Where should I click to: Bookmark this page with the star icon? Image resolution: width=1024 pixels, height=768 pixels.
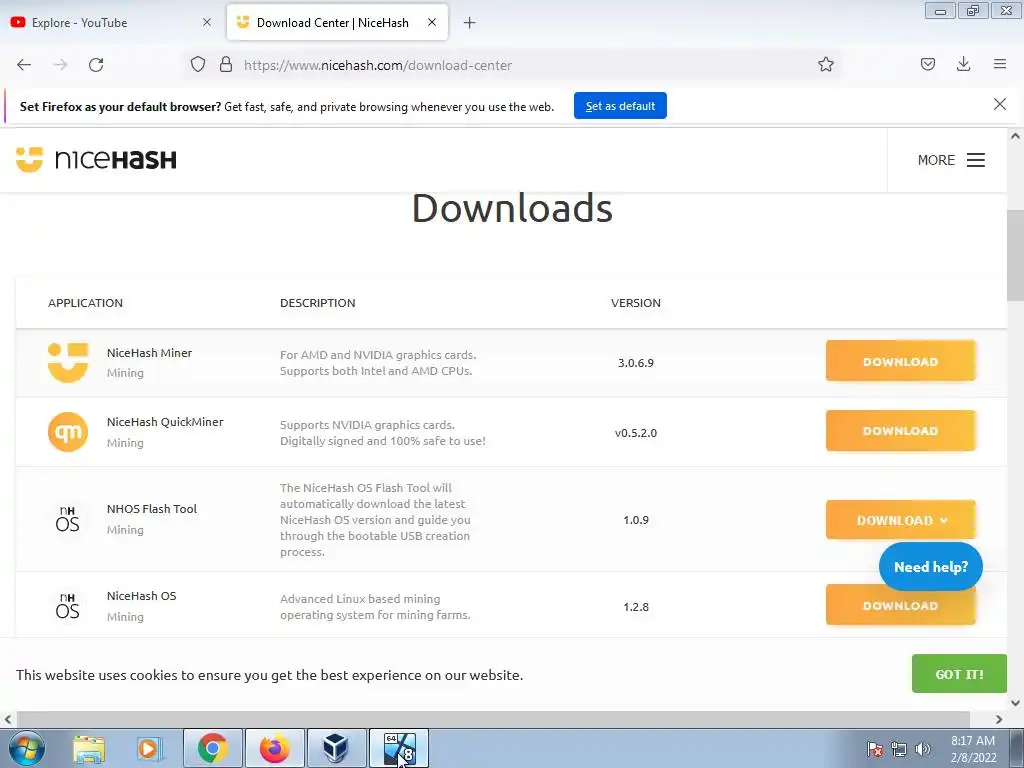coord(826,64)
